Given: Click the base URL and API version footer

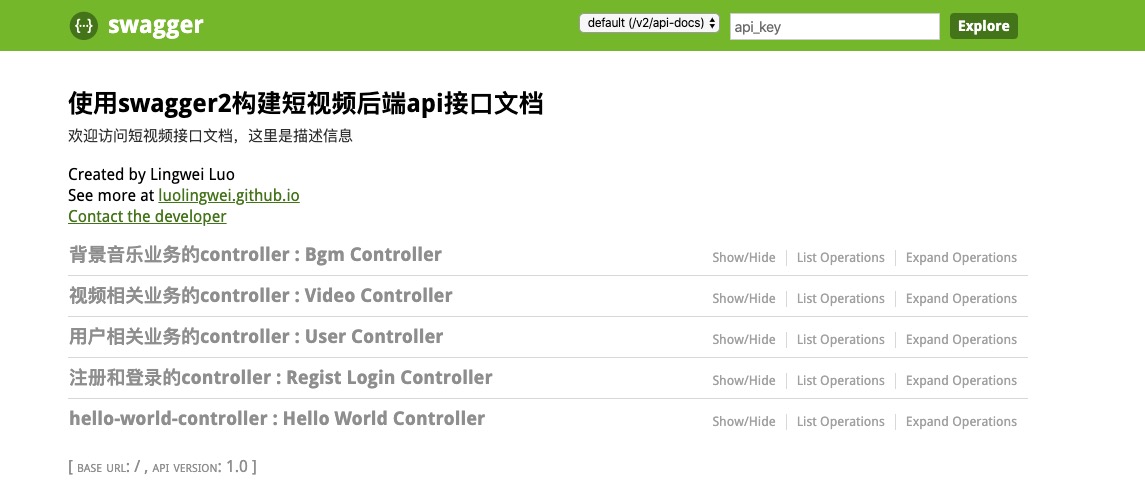Looking at the screenshot, I should (162, 466).
